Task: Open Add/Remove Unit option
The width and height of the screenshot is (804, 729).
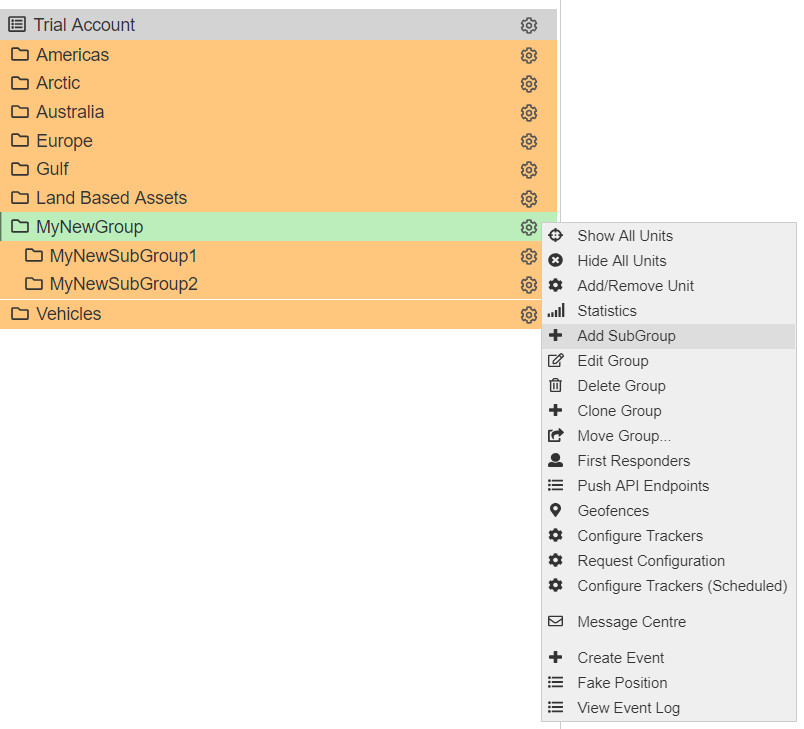Action: tap(669, 286)
